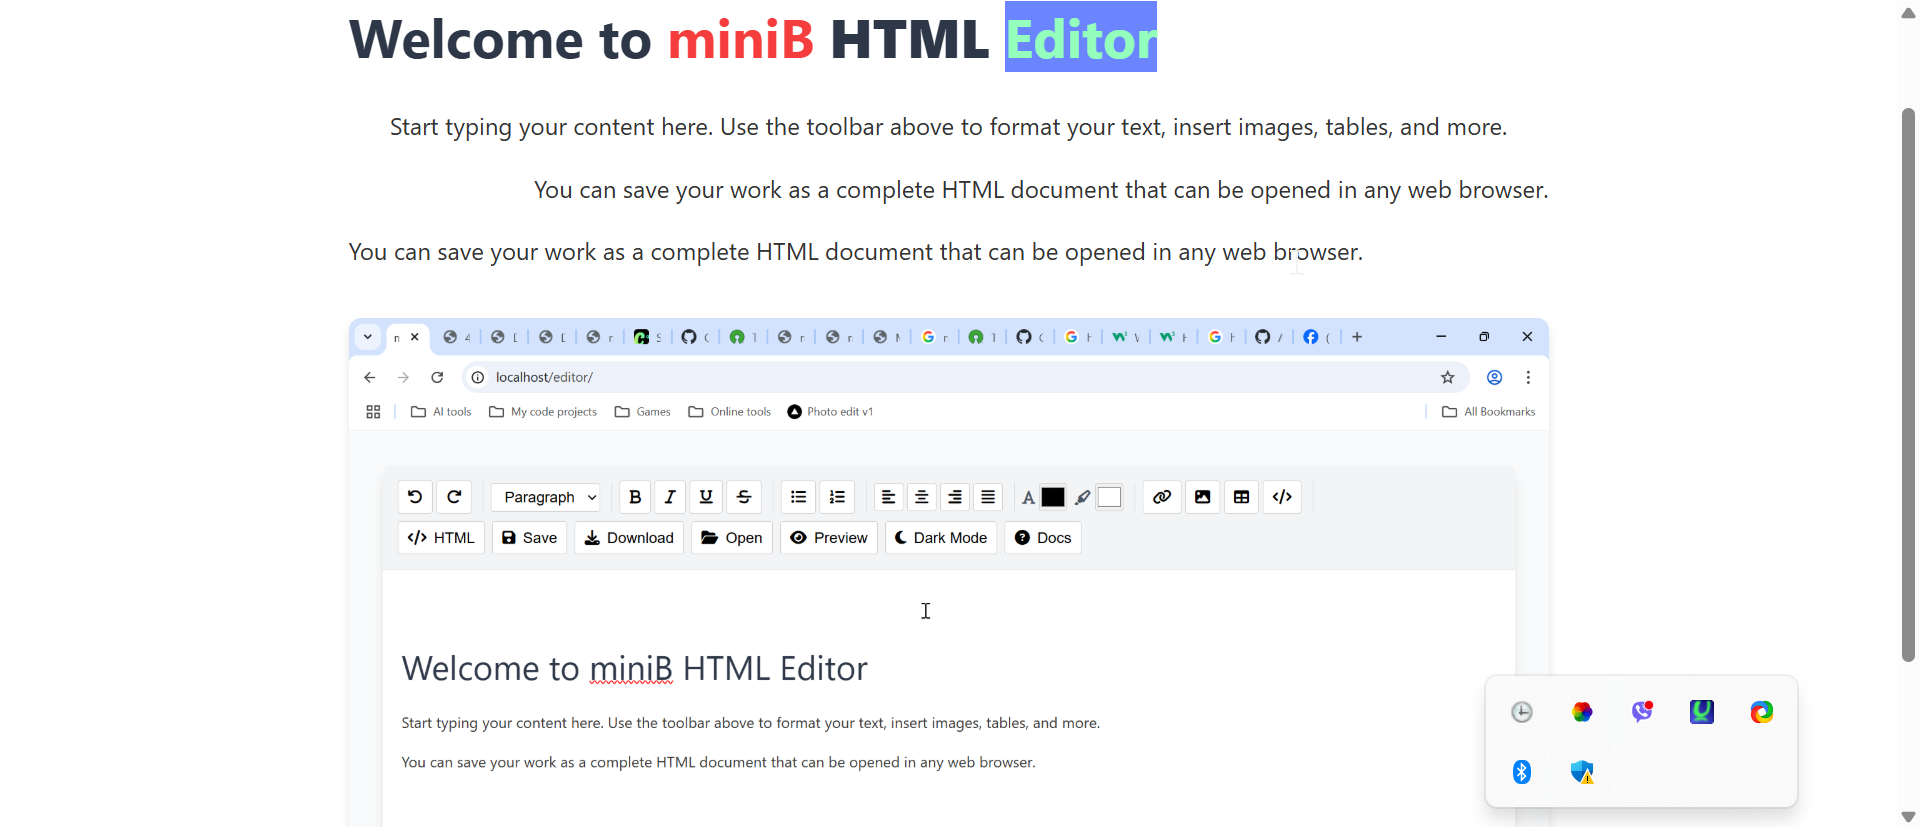
Task: Open the Viber icon in system tray
Action: pos(1642,712)
